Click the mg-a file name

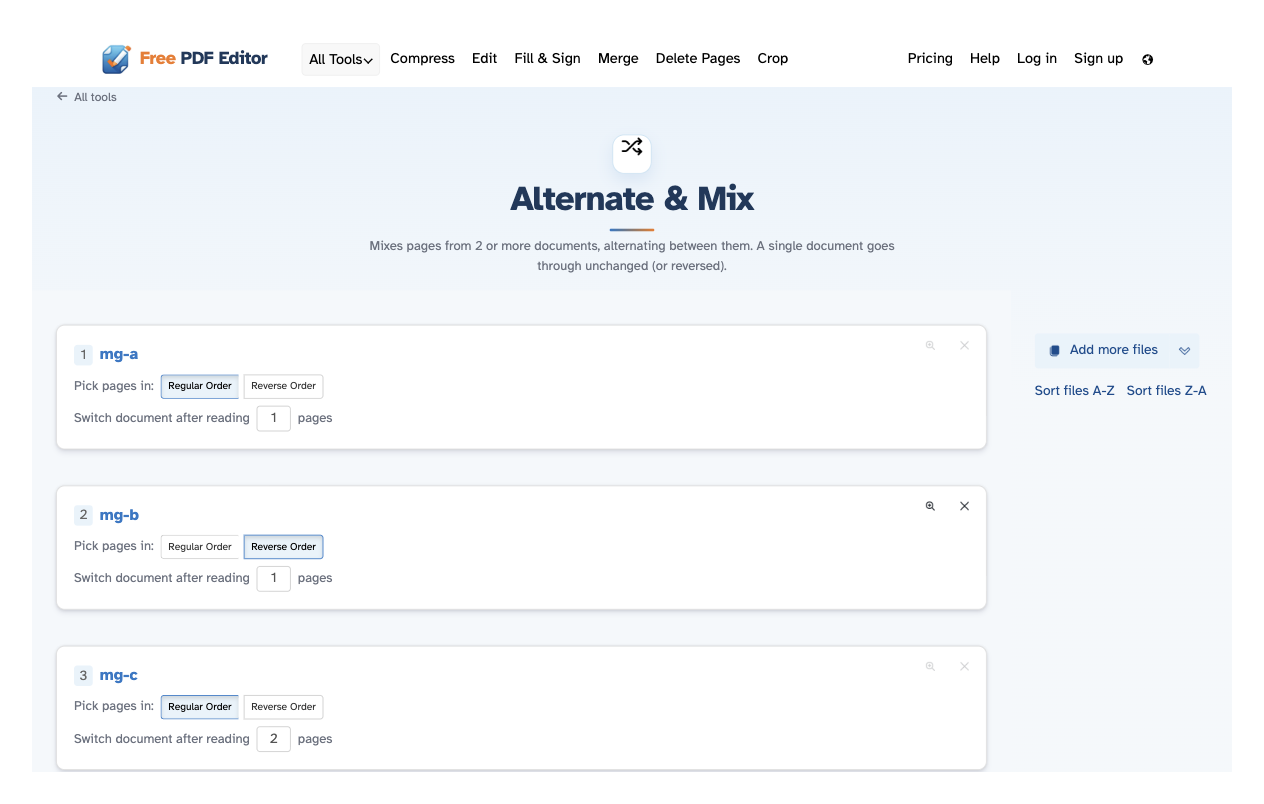click(119, 354)
